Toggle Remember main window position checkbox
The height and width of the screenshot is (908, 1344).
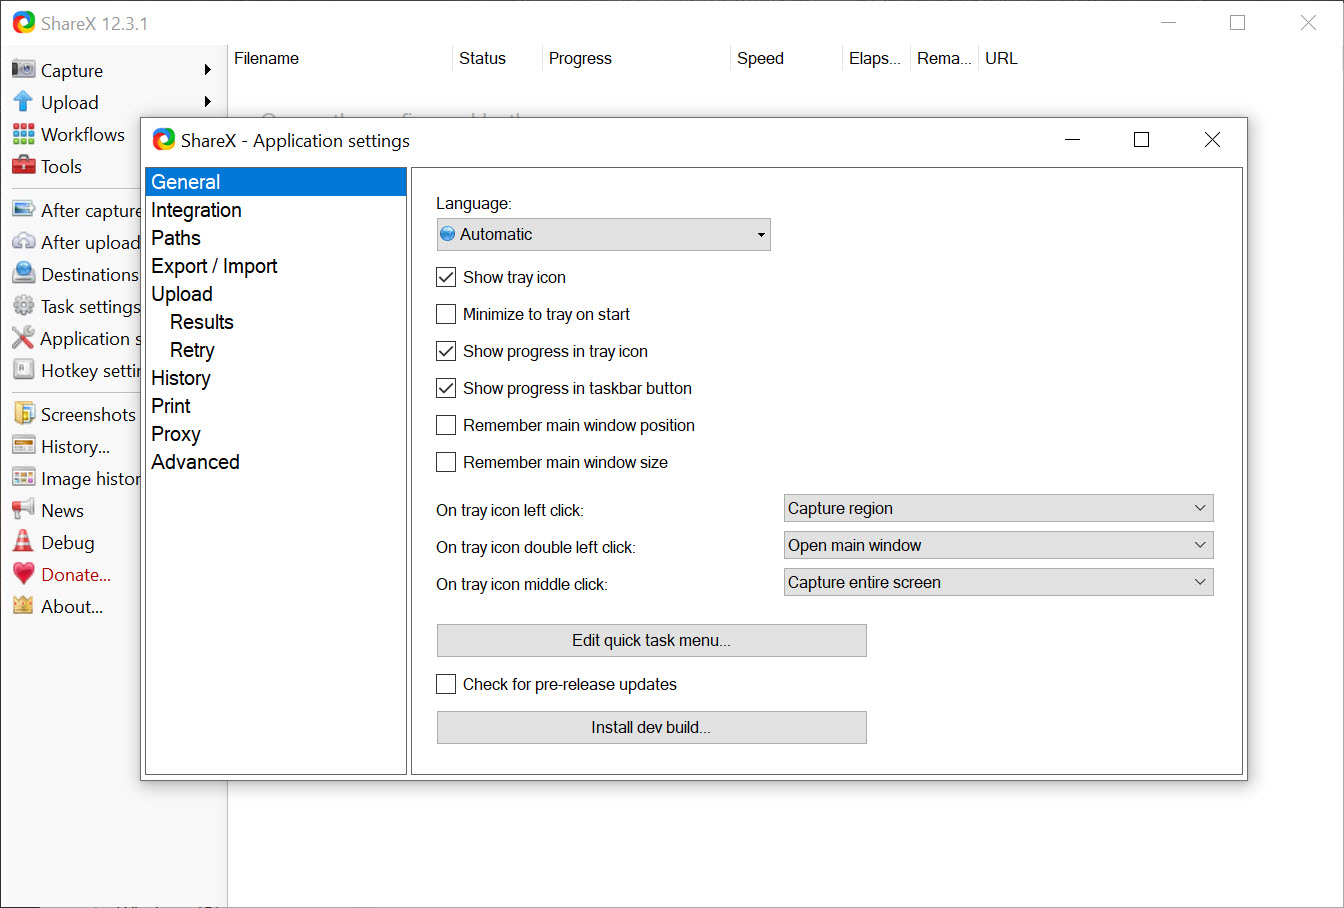point(446,425)
